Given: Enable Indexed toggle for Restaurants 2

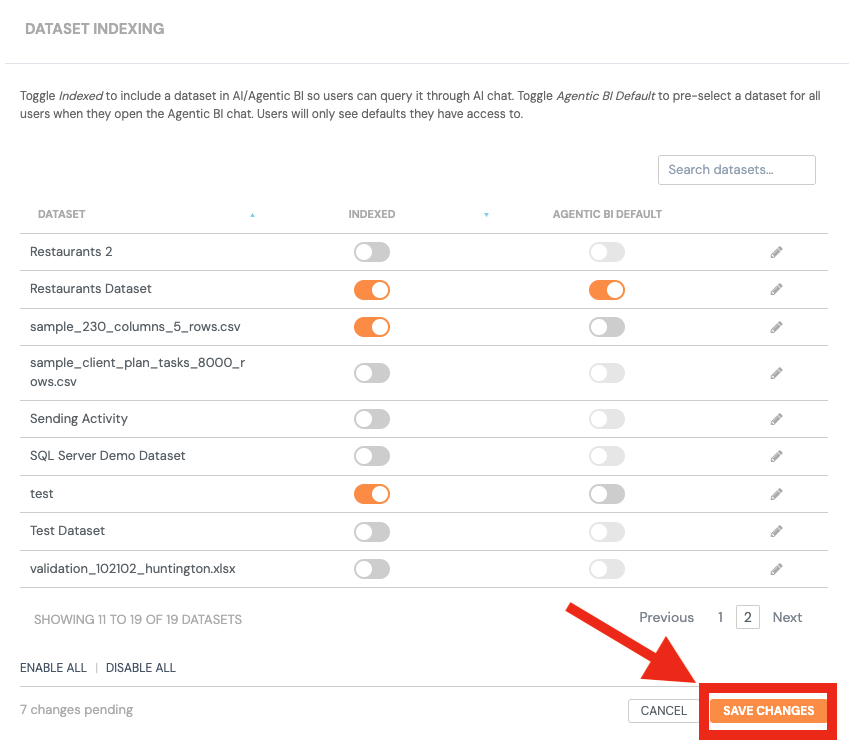Looking at the screenshot, I should [372, 252].
